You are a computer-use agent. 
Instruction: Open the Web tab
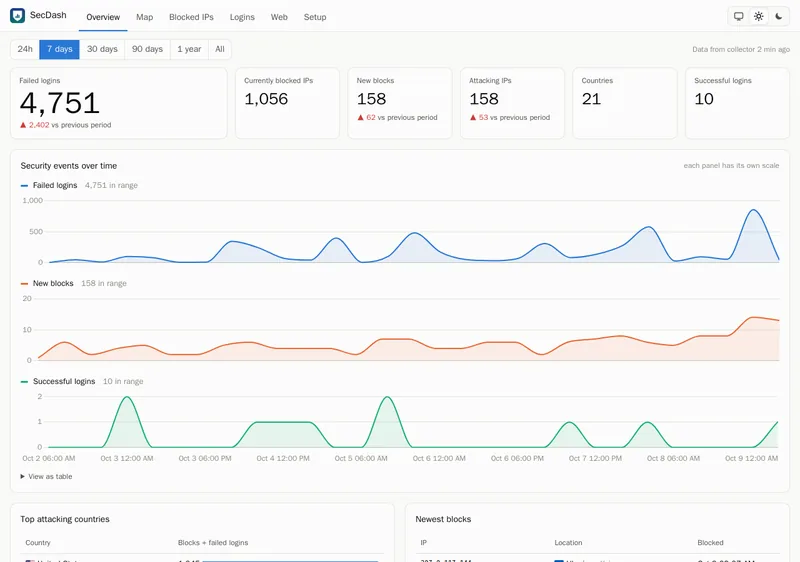tap(279, 17)
